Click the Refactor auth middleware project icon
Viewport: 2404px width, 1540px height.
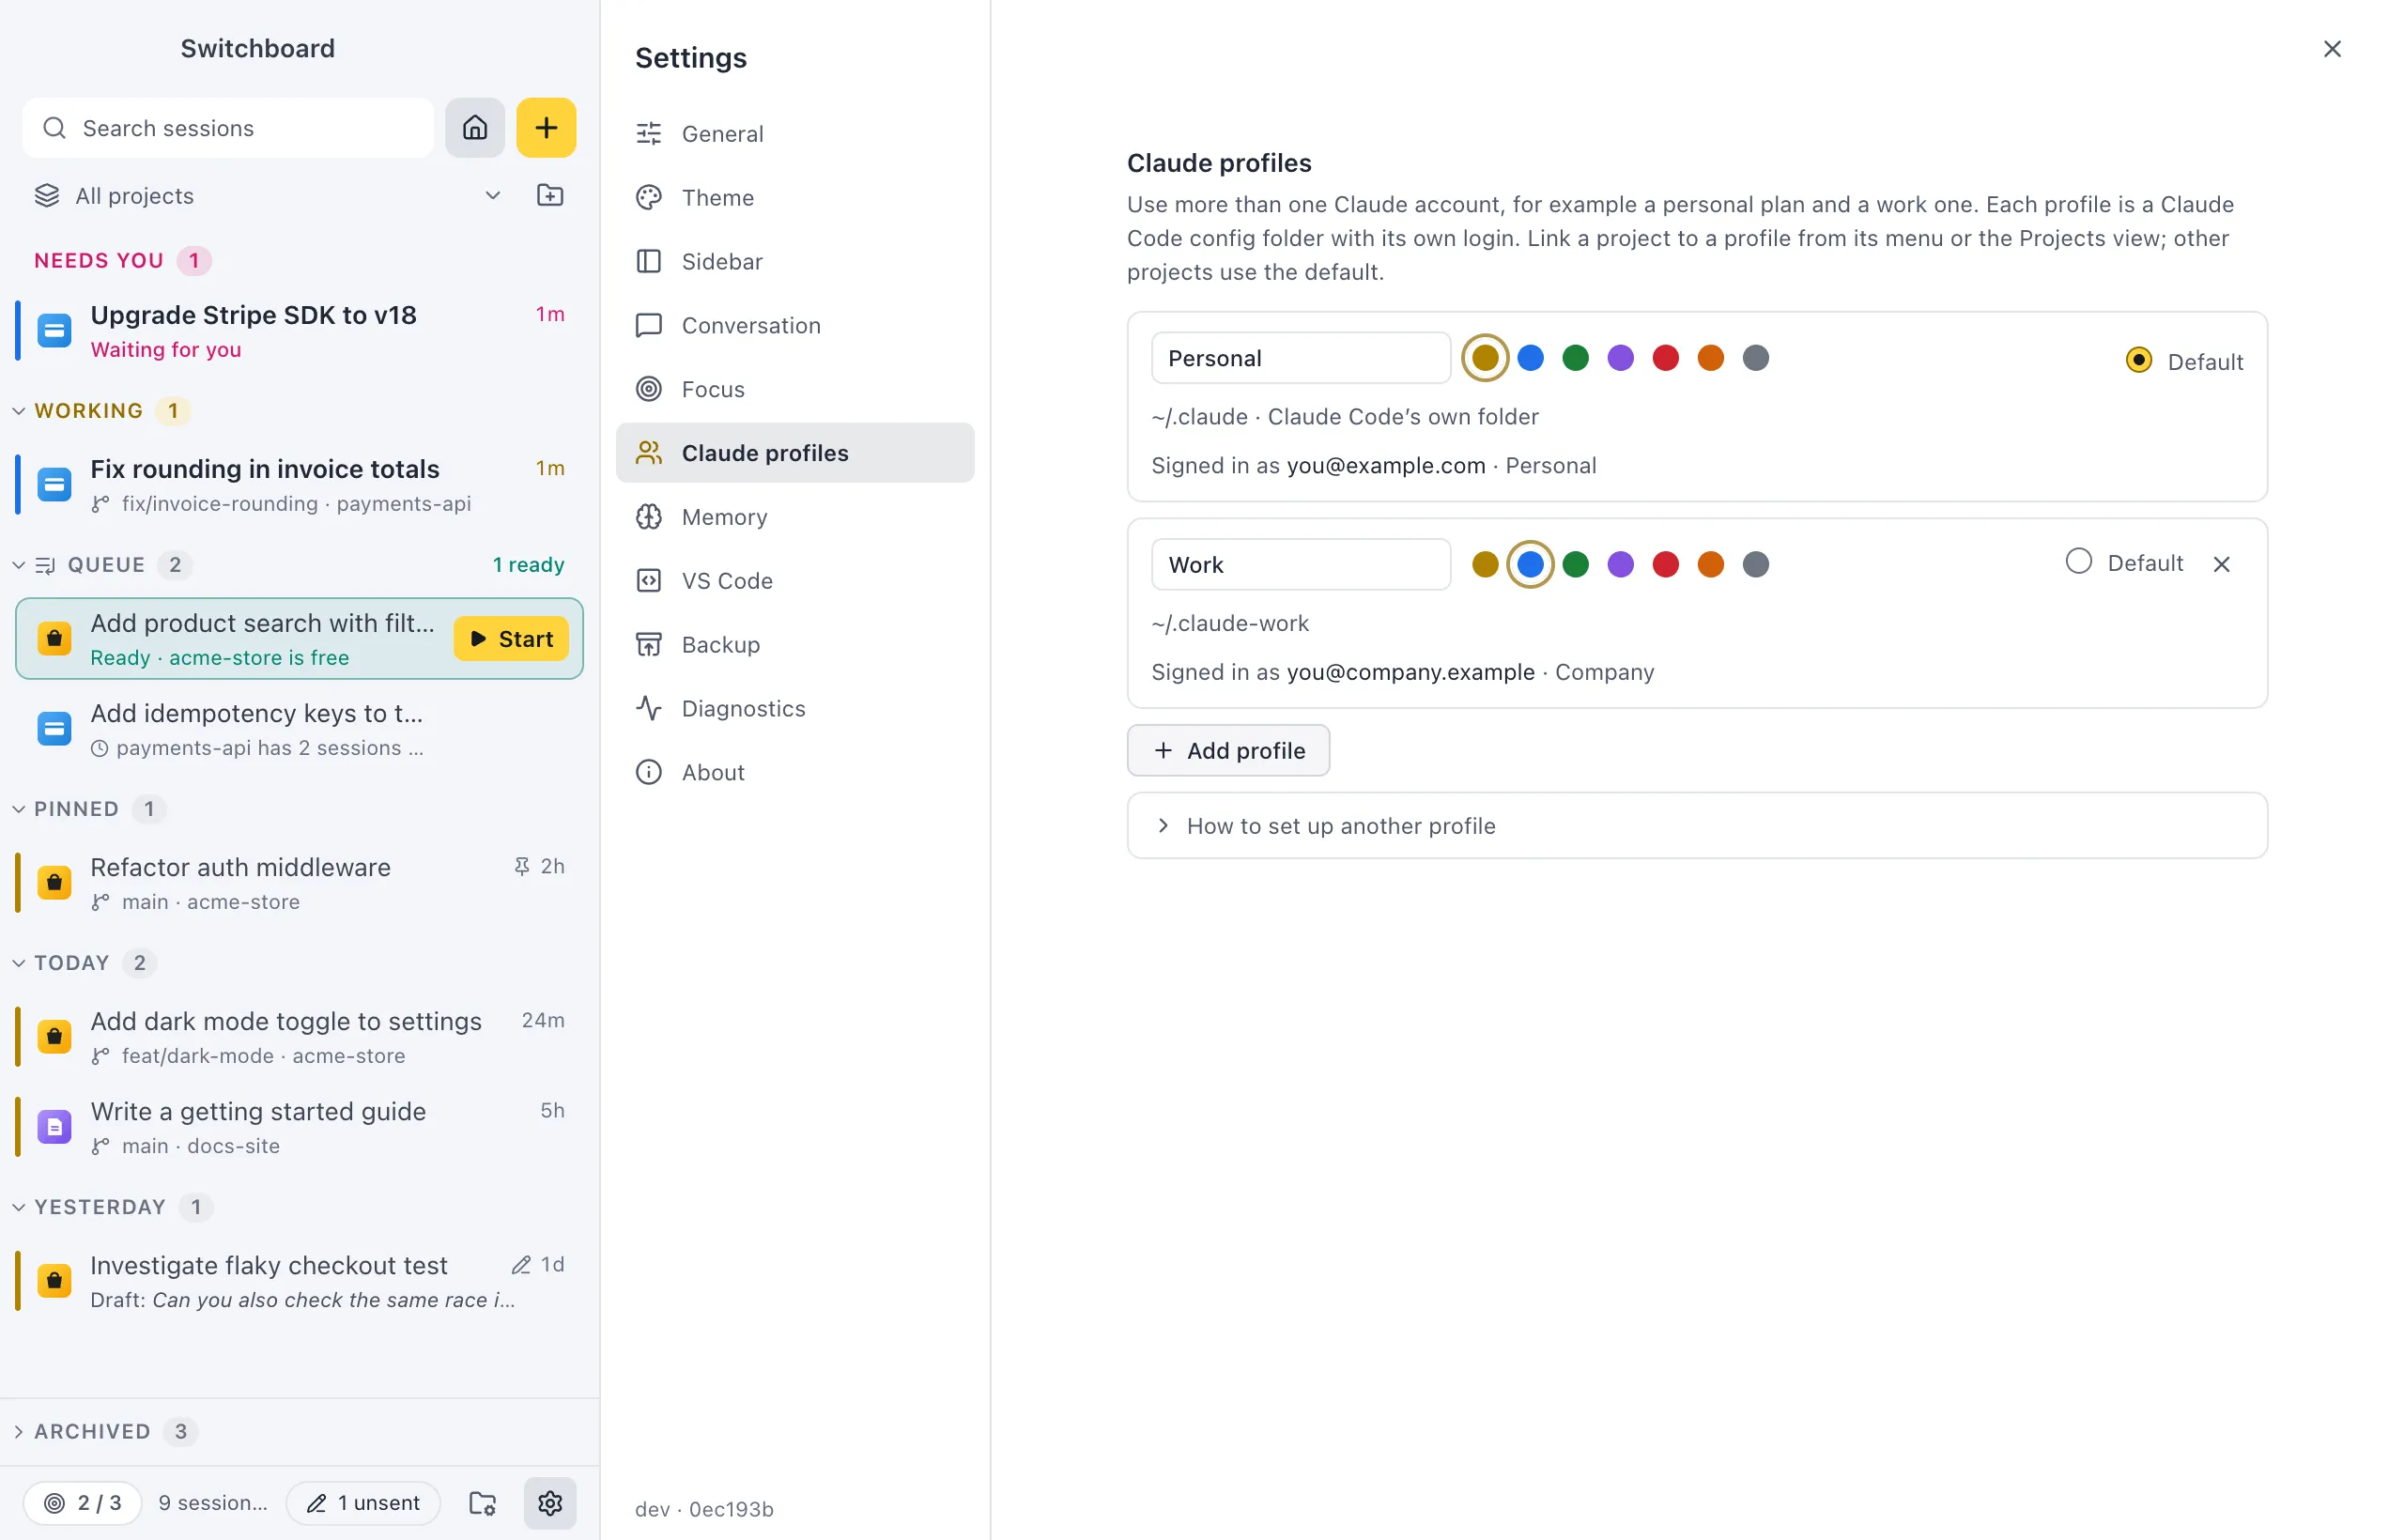[54, 883]
